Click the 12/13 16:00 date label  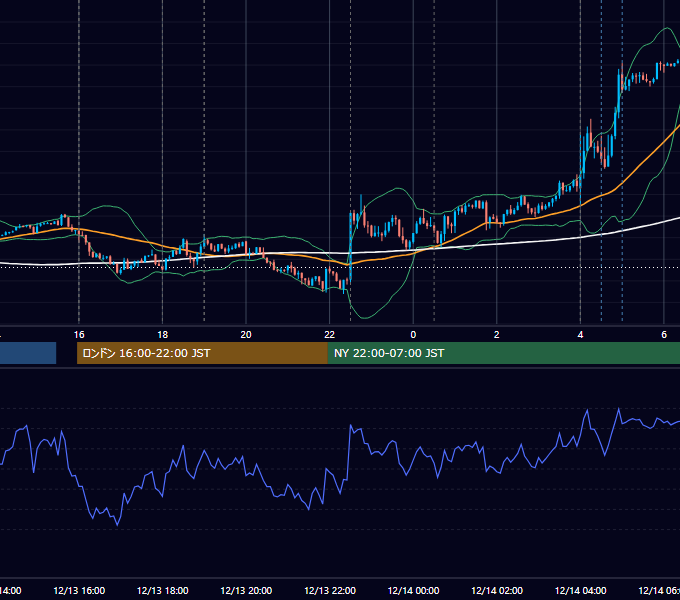click(79, 590)
